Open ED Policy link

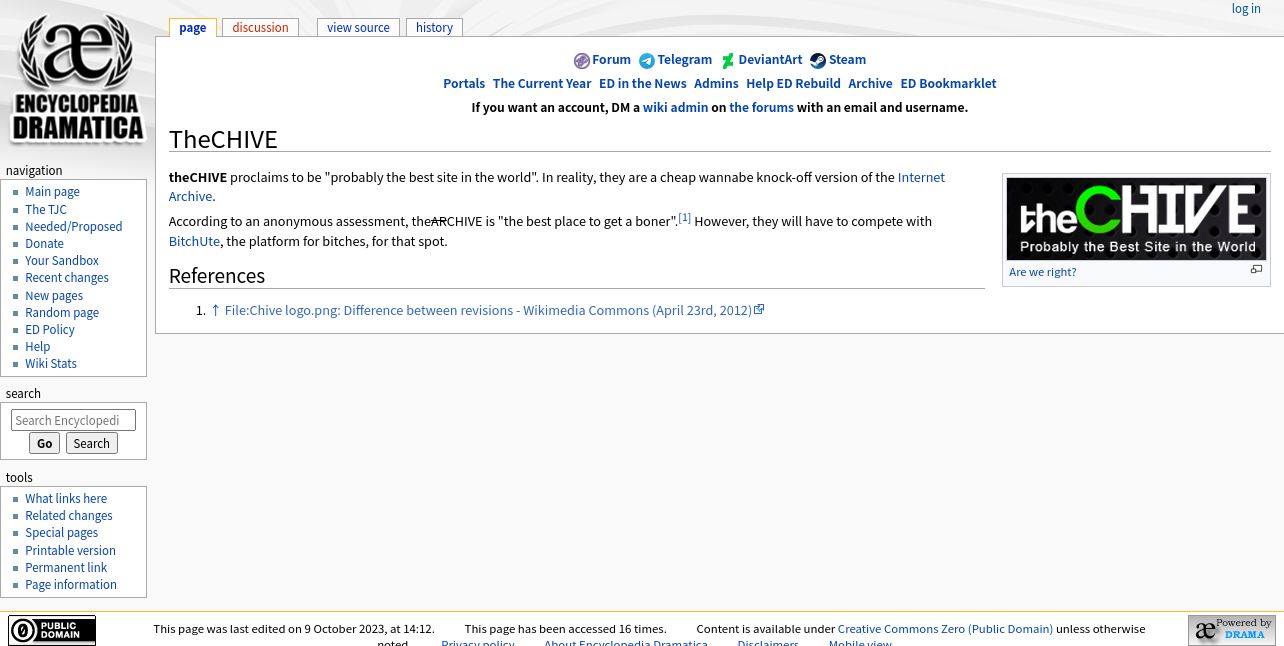(50, 330)
